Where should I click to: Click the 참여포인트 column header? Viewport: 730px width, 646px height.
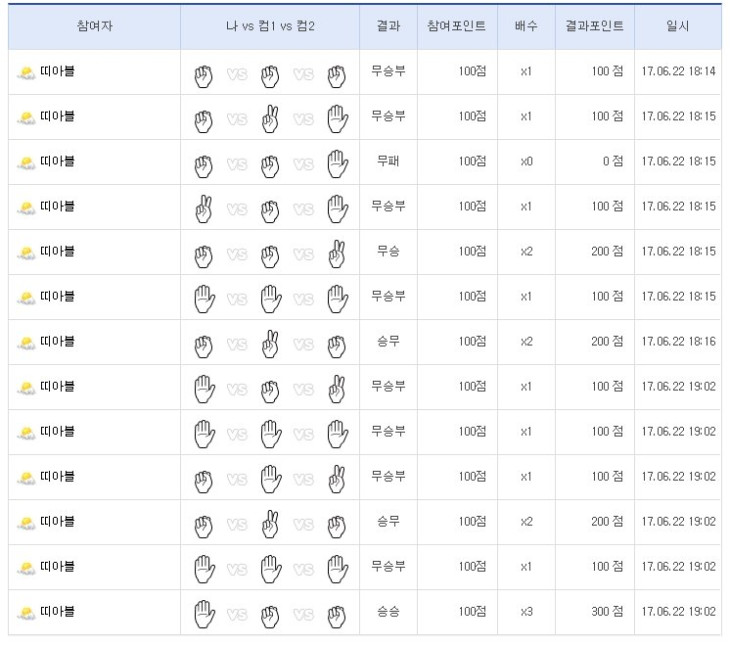point(457,26)
